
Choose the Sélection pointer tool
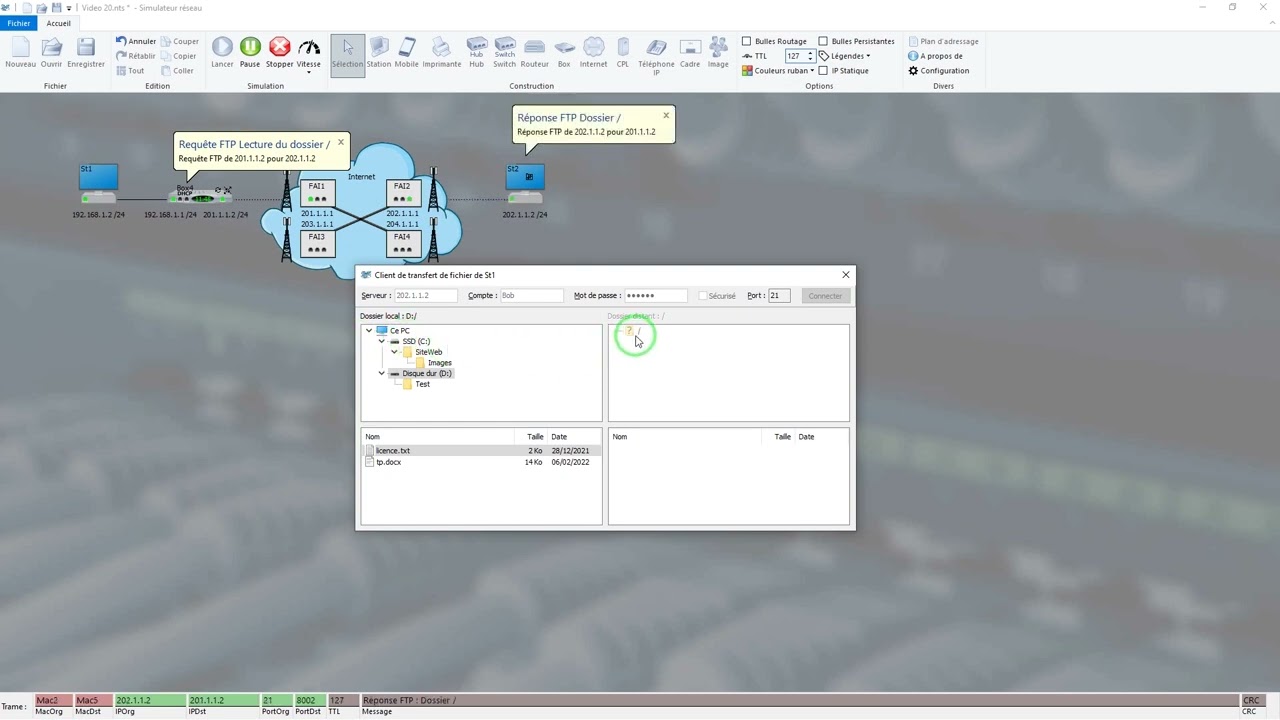click(348, 55)
